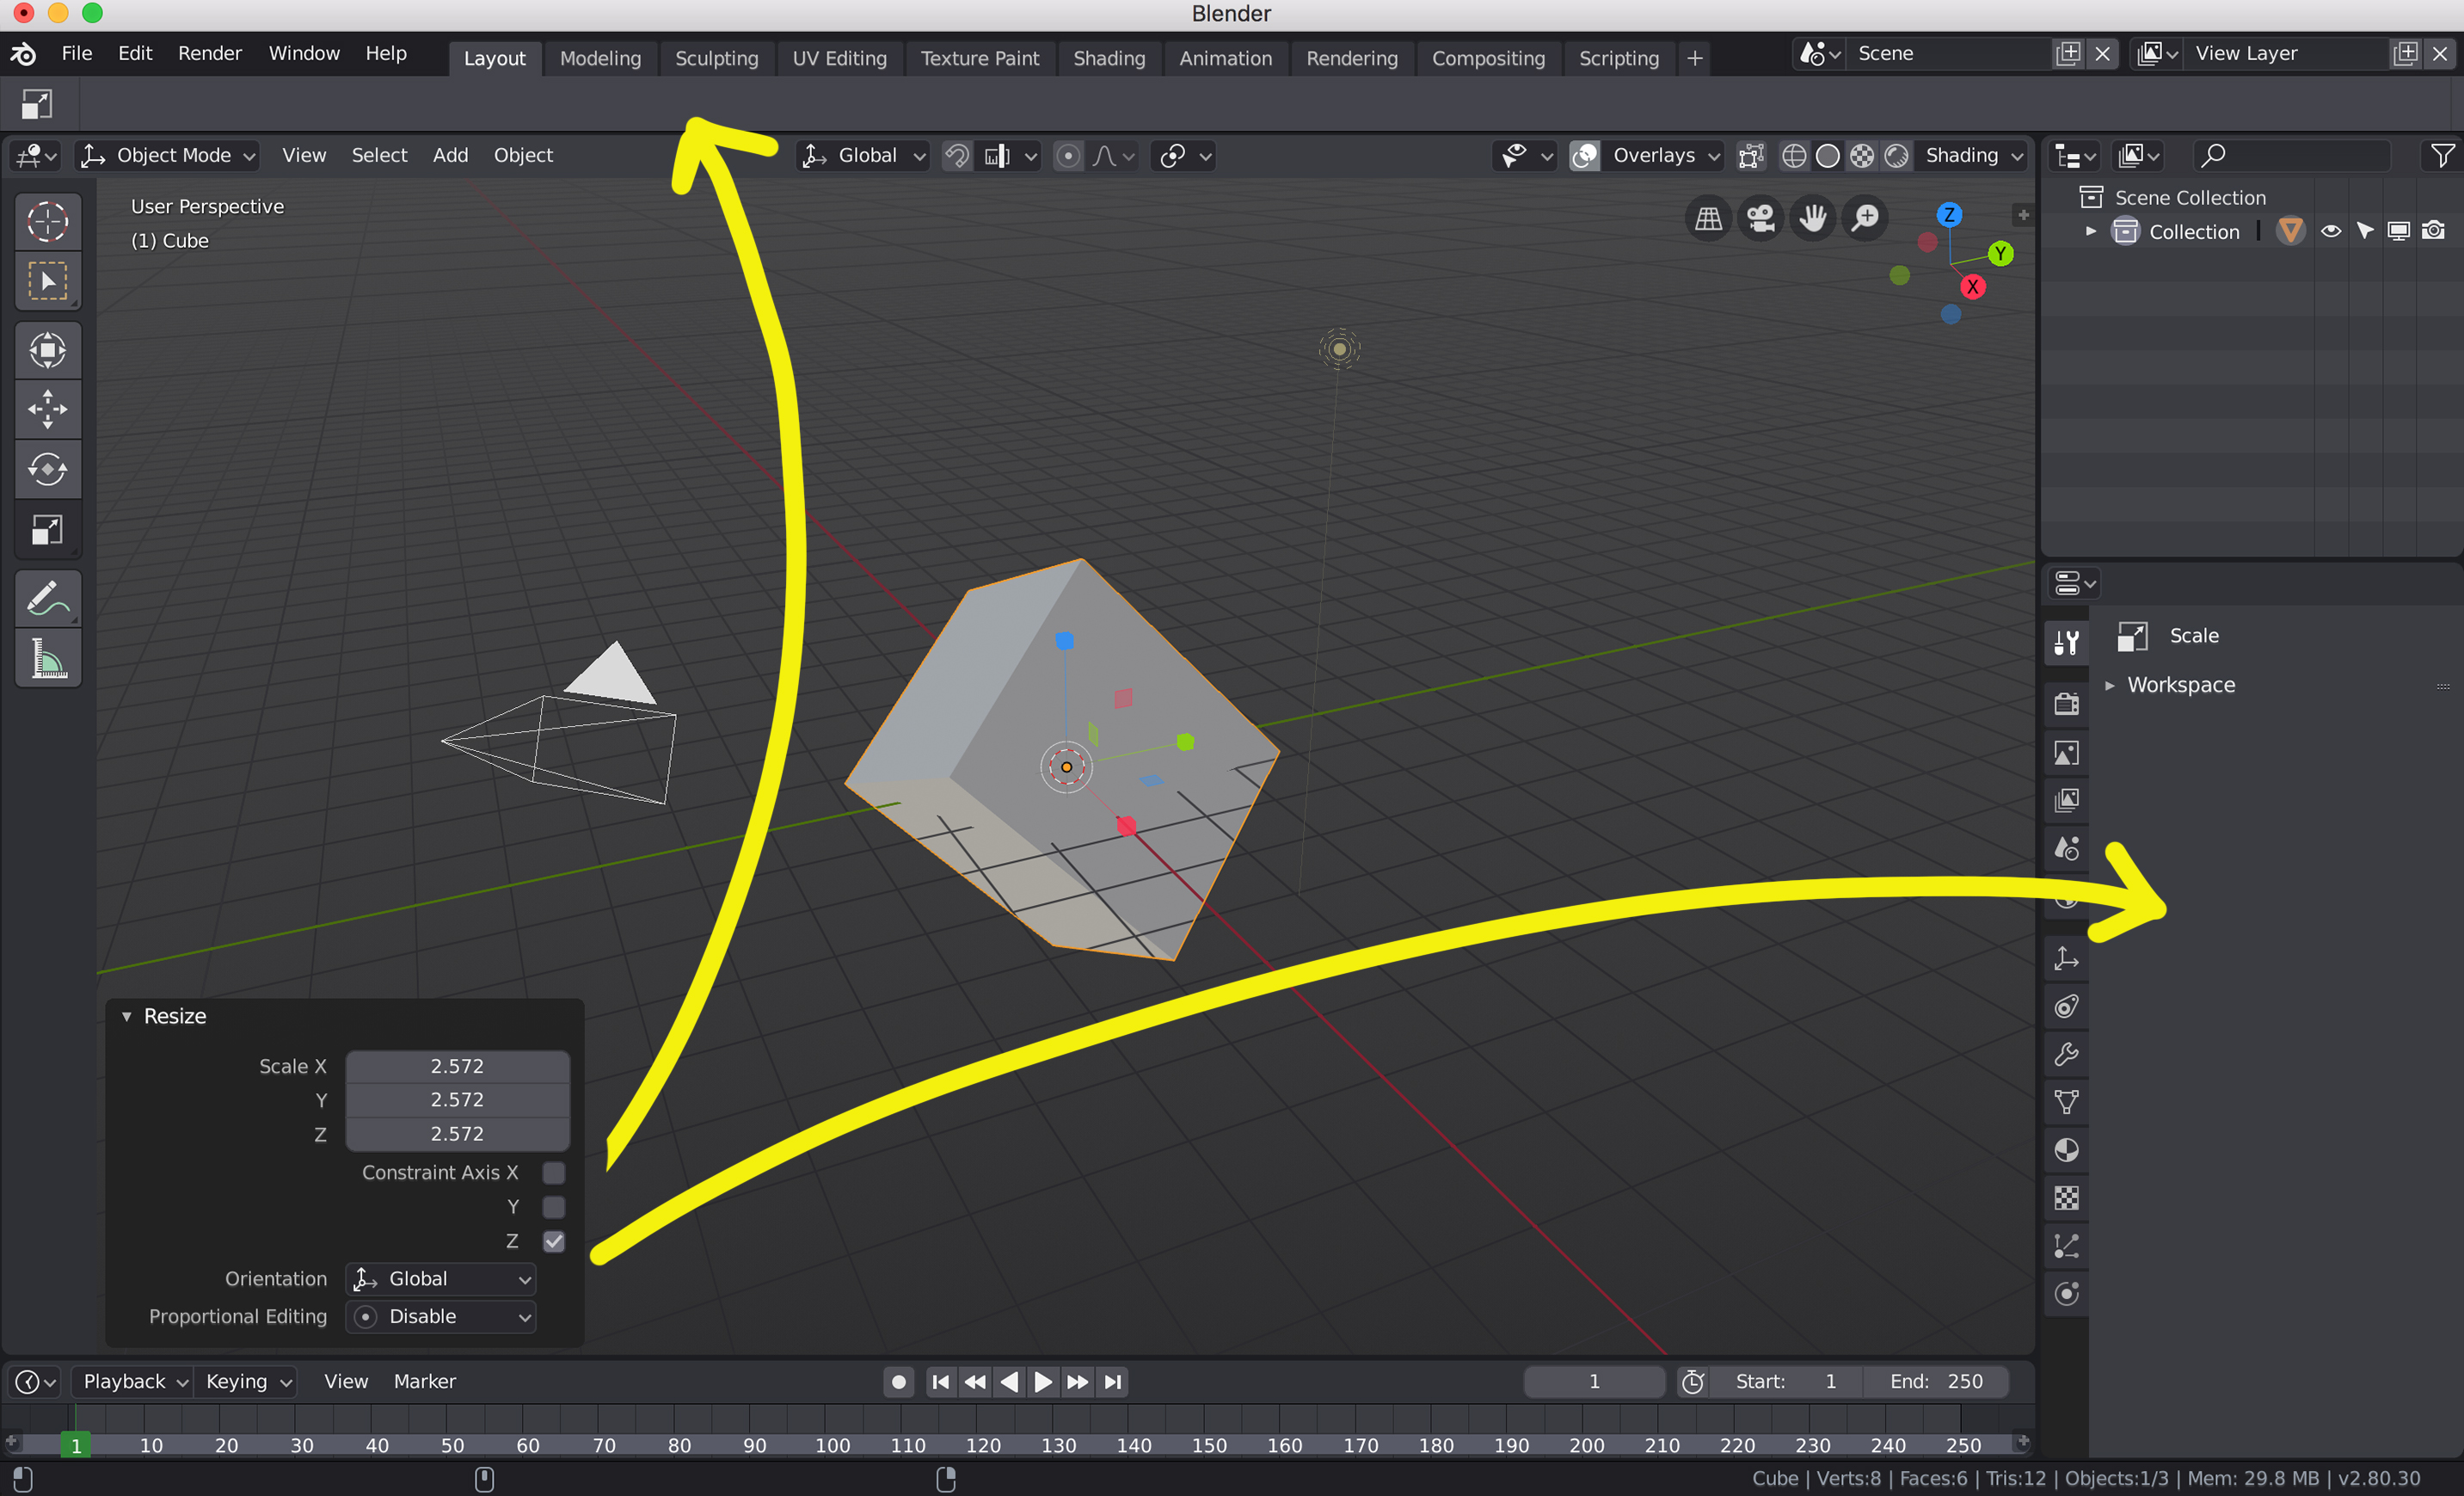The height and width of the screenshot is (1496, 2464).
Task: Open the Render properties tab icon
Action: (x=2066, y=704)
